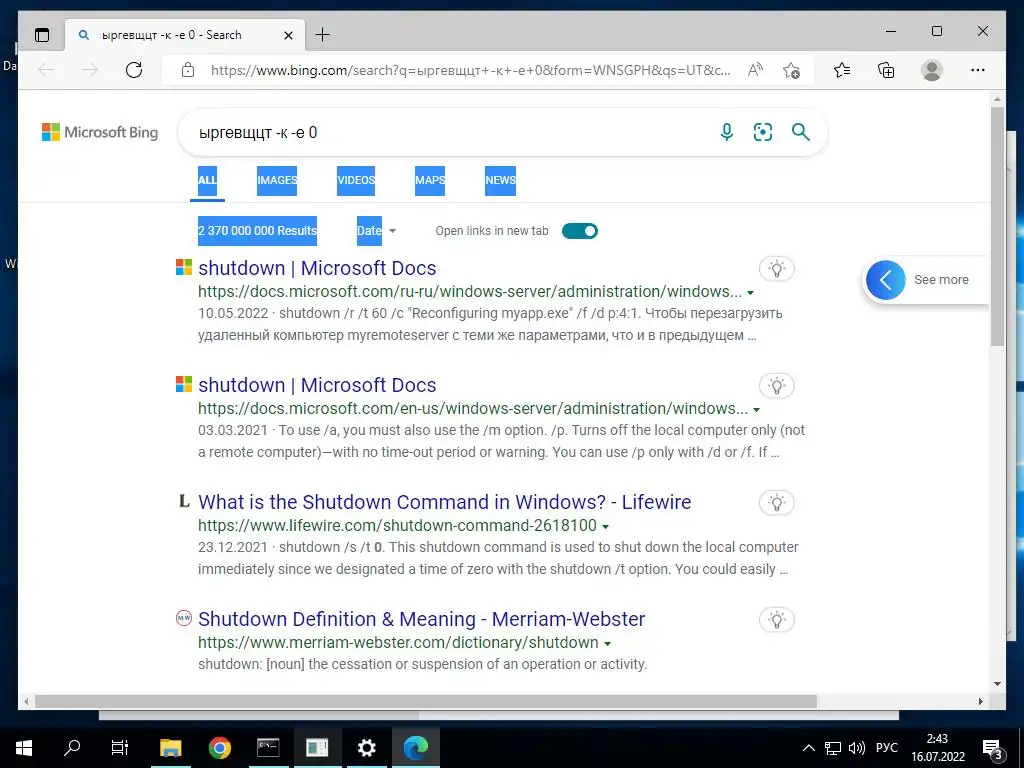Show hidden system tray icons
The height and width of the screenshot is (768, 1024).
[x=808, y=748]
